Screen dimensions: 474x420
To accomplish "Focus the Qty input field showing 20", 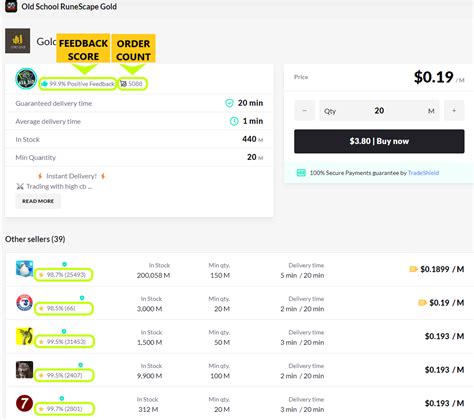I will click(x=379, y=110).
